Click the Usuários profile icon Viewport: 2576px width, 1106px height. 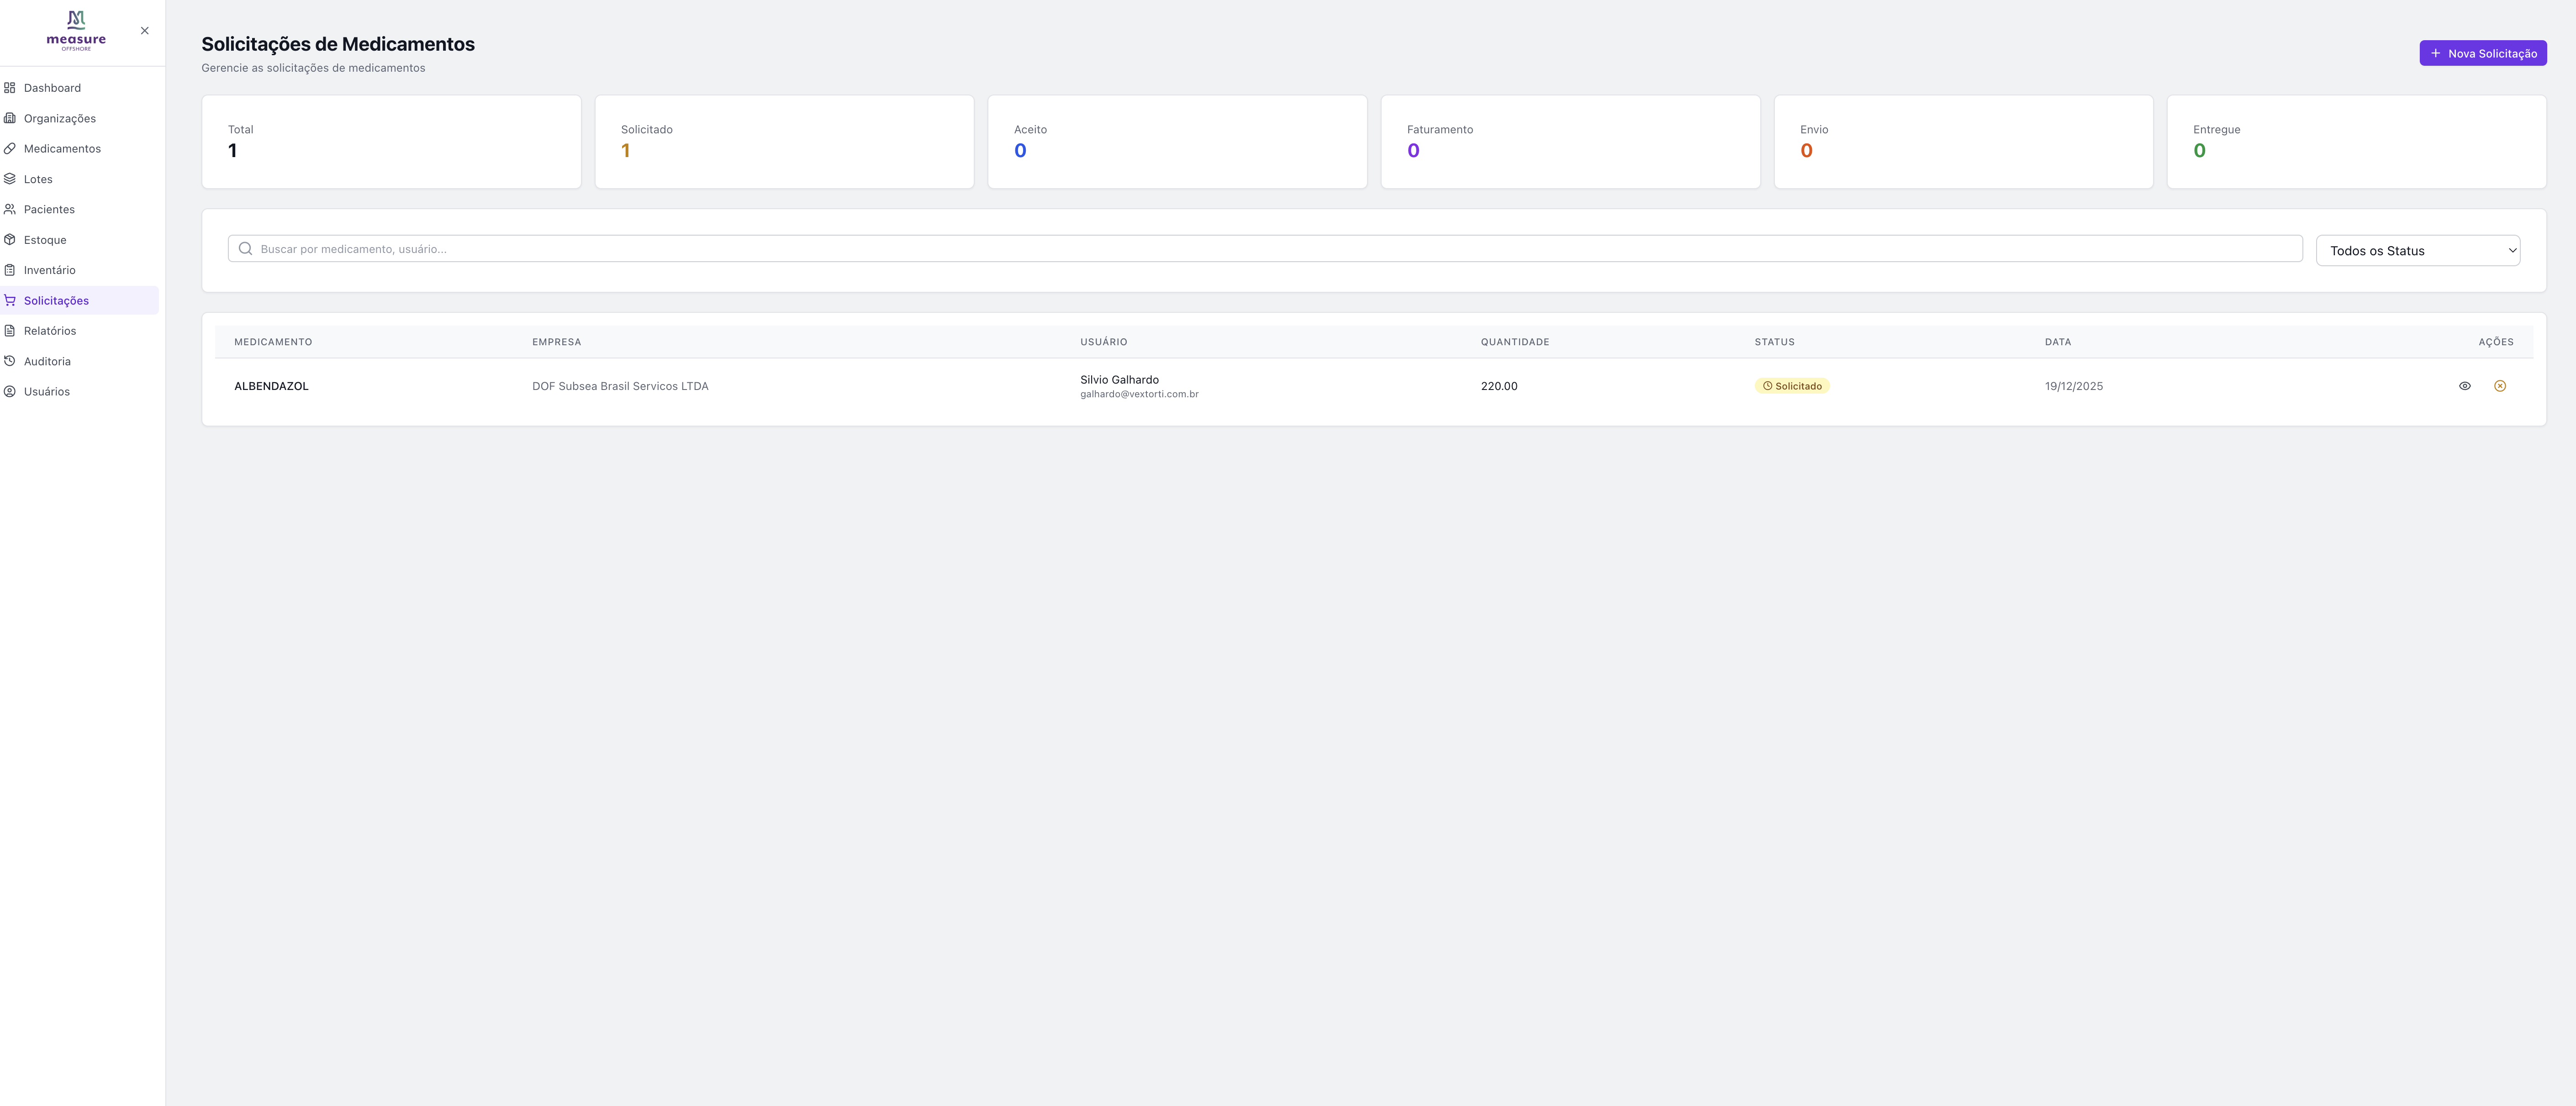tap(10, 392)
